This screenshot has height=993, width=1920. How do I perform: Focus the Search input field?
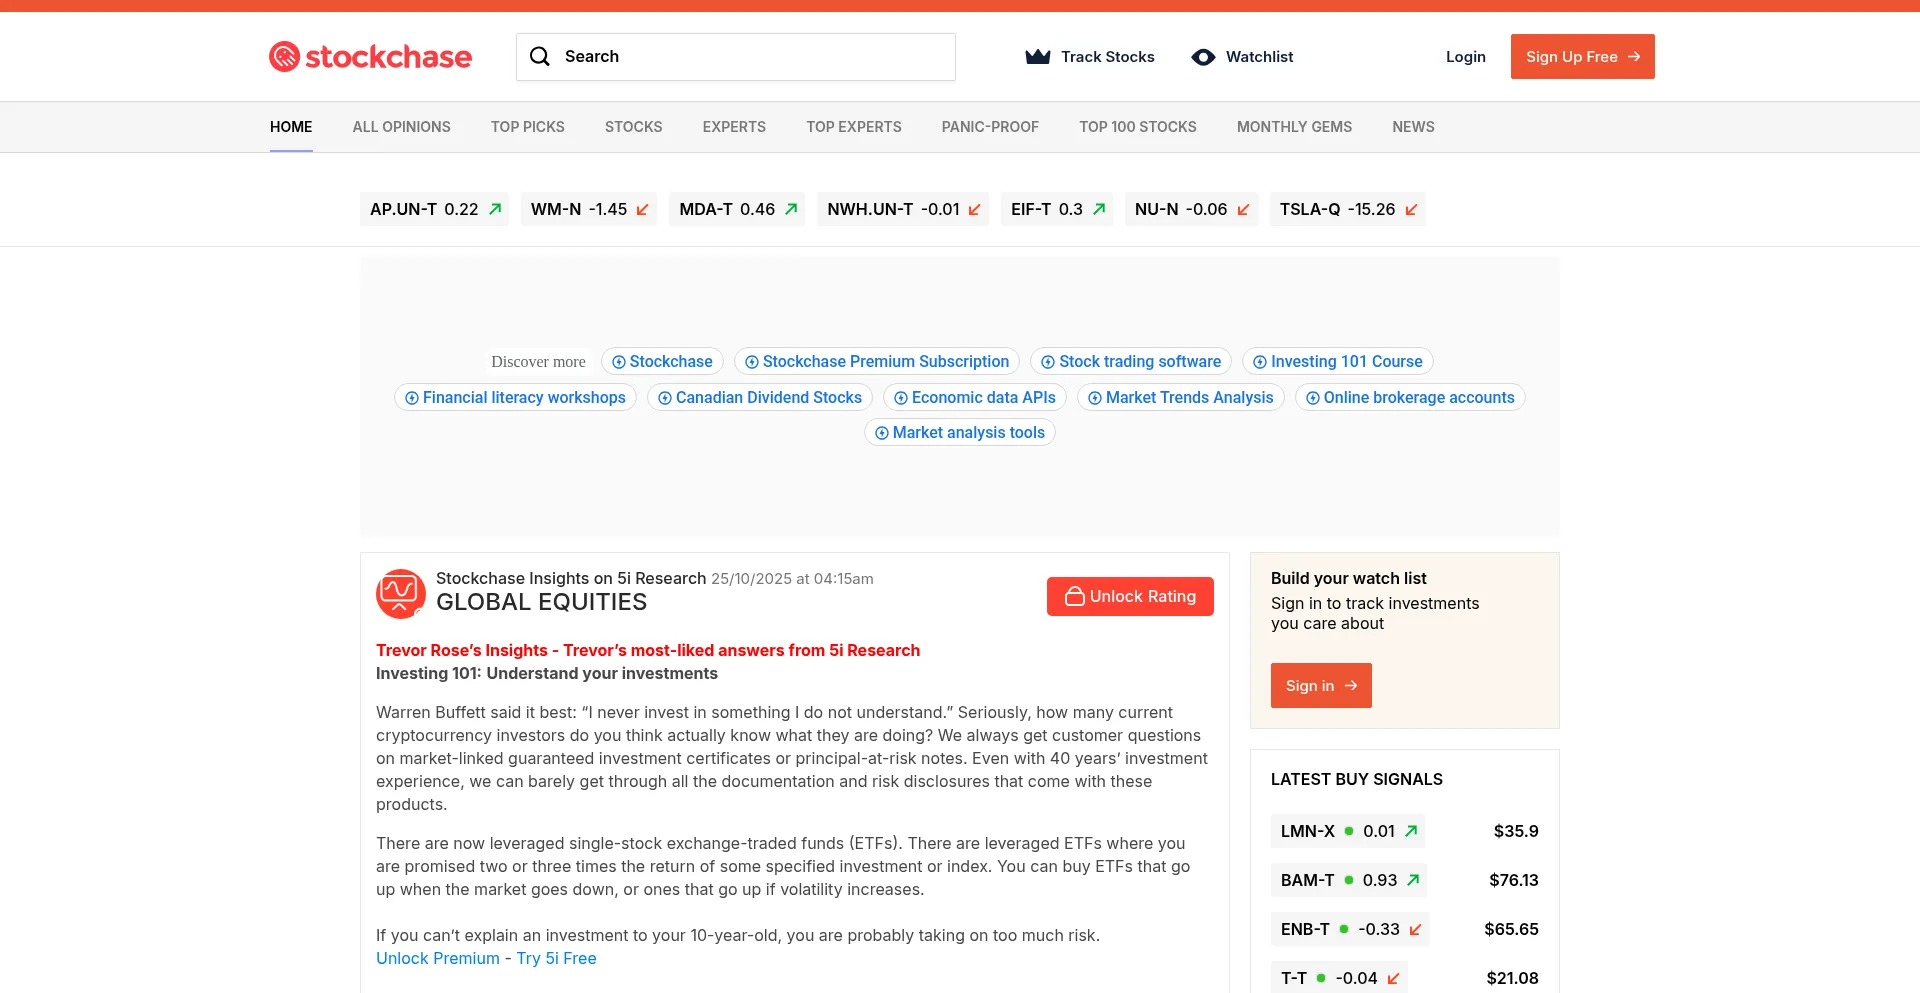(750, 57)
